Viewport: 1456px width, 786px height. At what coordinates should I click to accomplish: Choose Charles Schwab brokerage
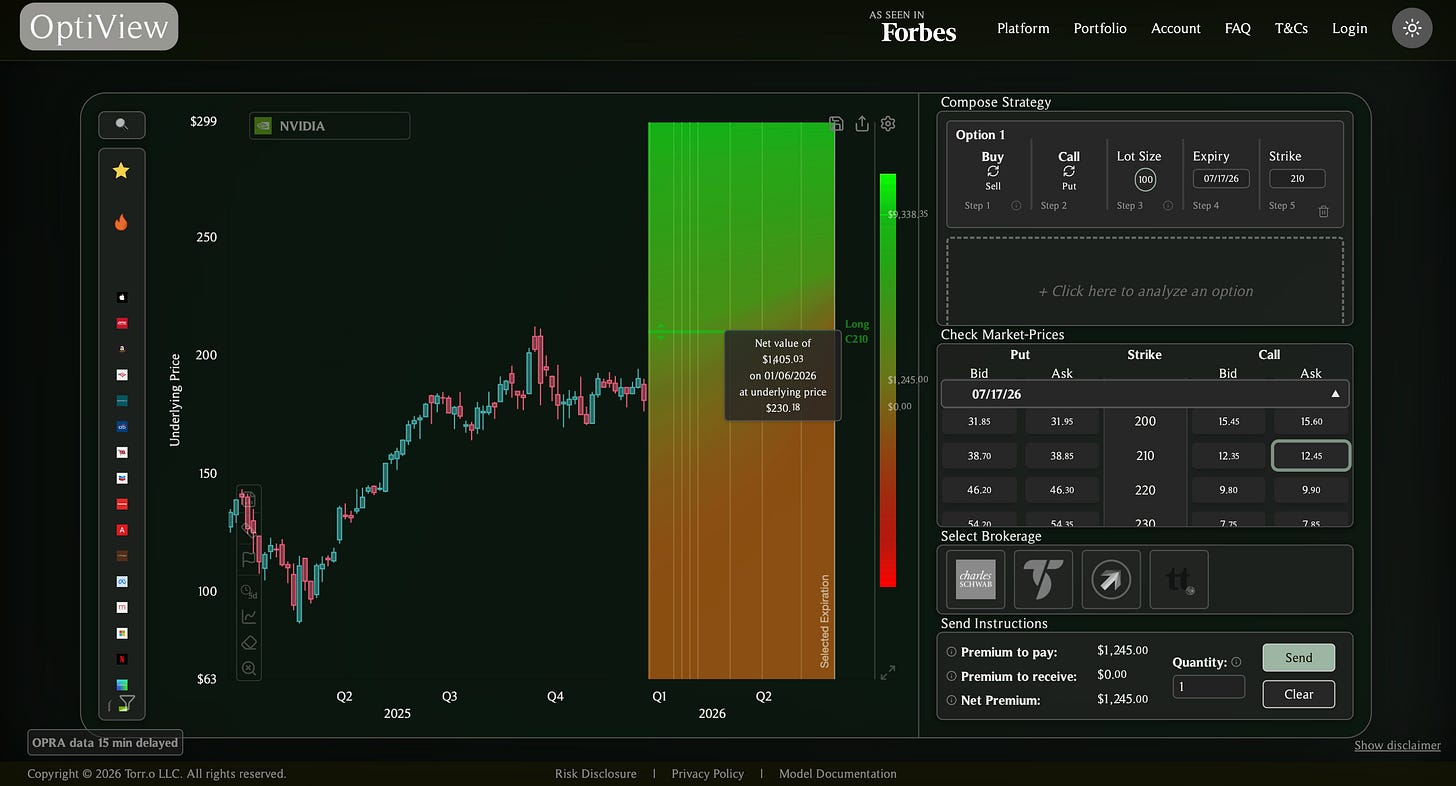coord(975,579)
